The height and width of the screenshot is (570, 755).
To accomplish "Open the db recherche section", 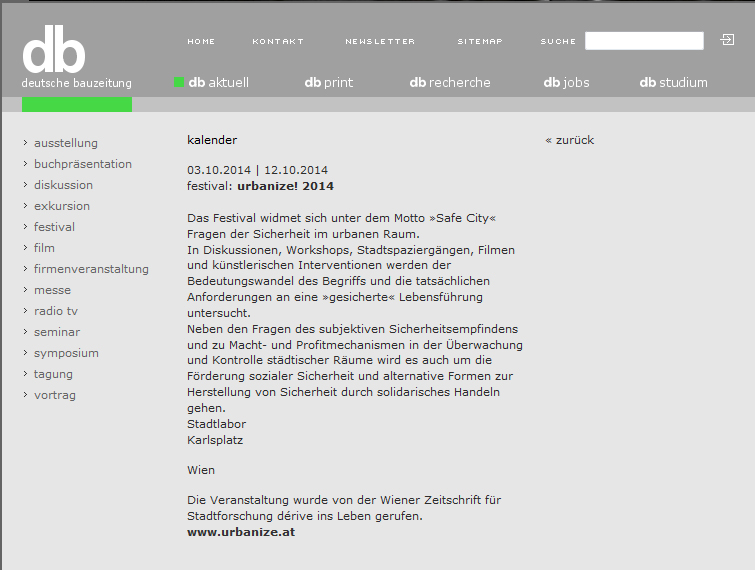I will click(x=450, y=83).
